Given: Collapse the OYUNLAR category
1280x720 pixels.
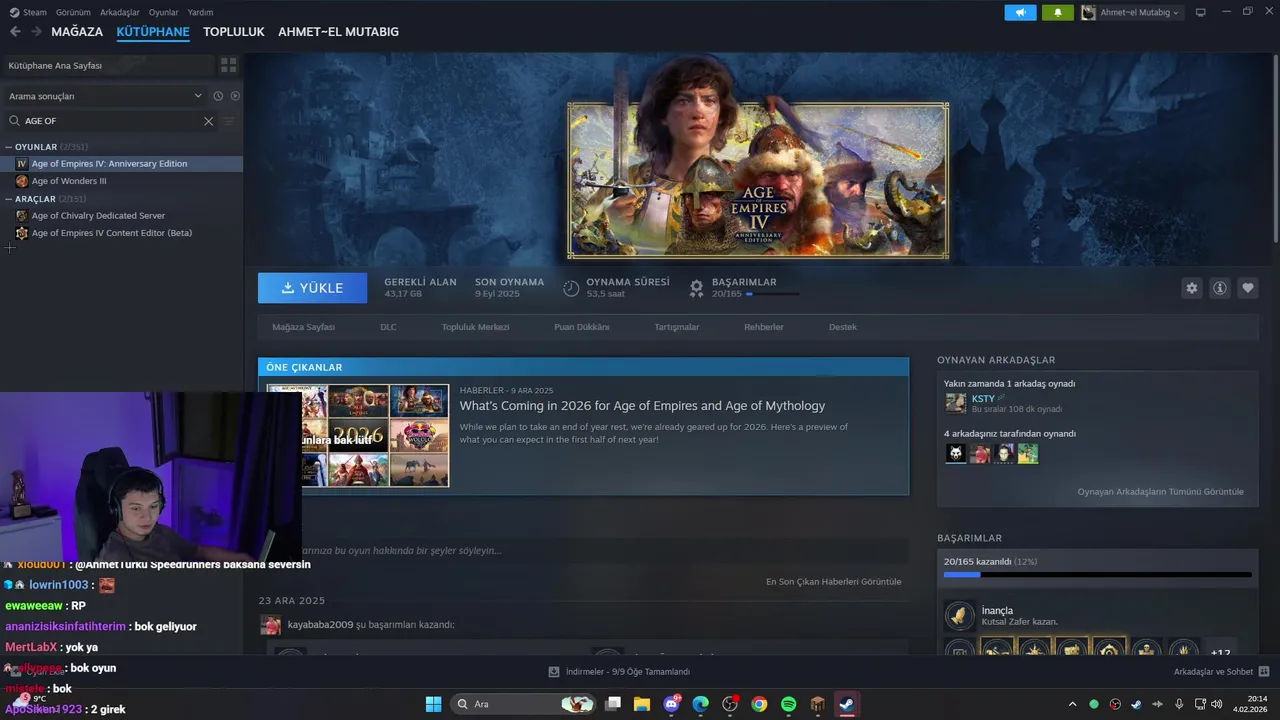Looking at the screenshot, I should (8, 147).
